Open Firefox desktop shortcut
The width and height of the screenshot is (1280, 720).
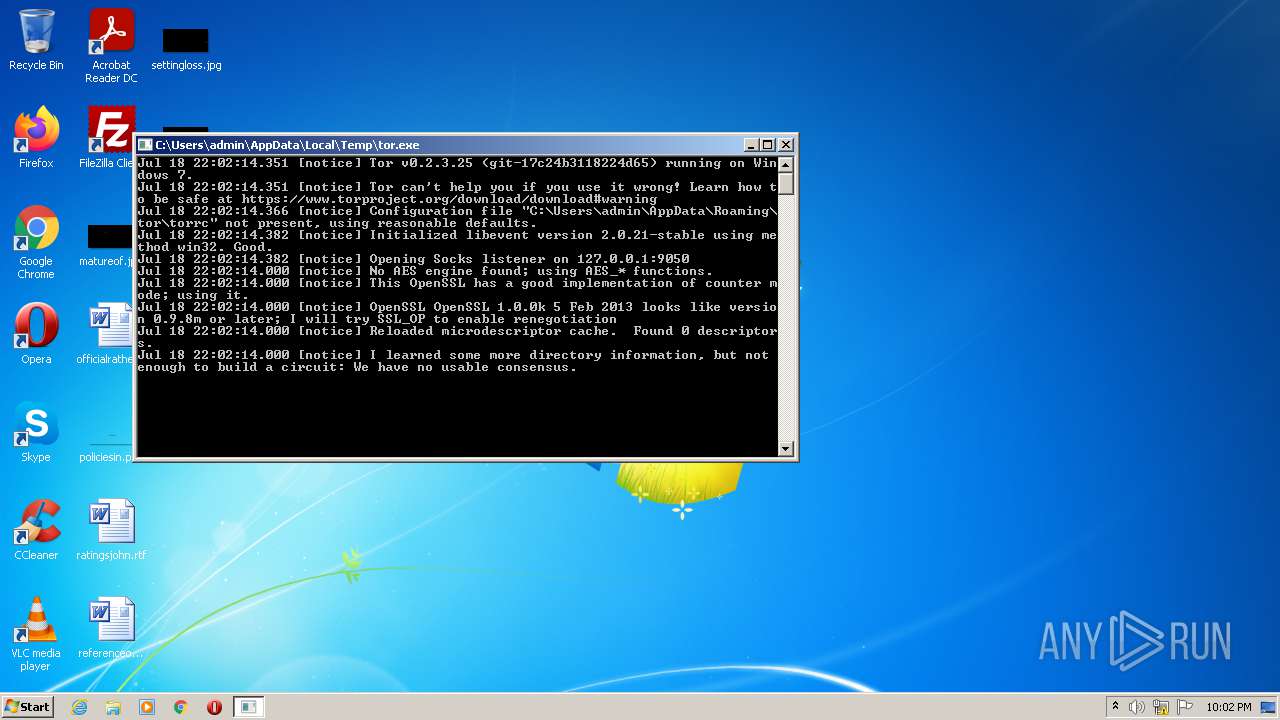36,138
